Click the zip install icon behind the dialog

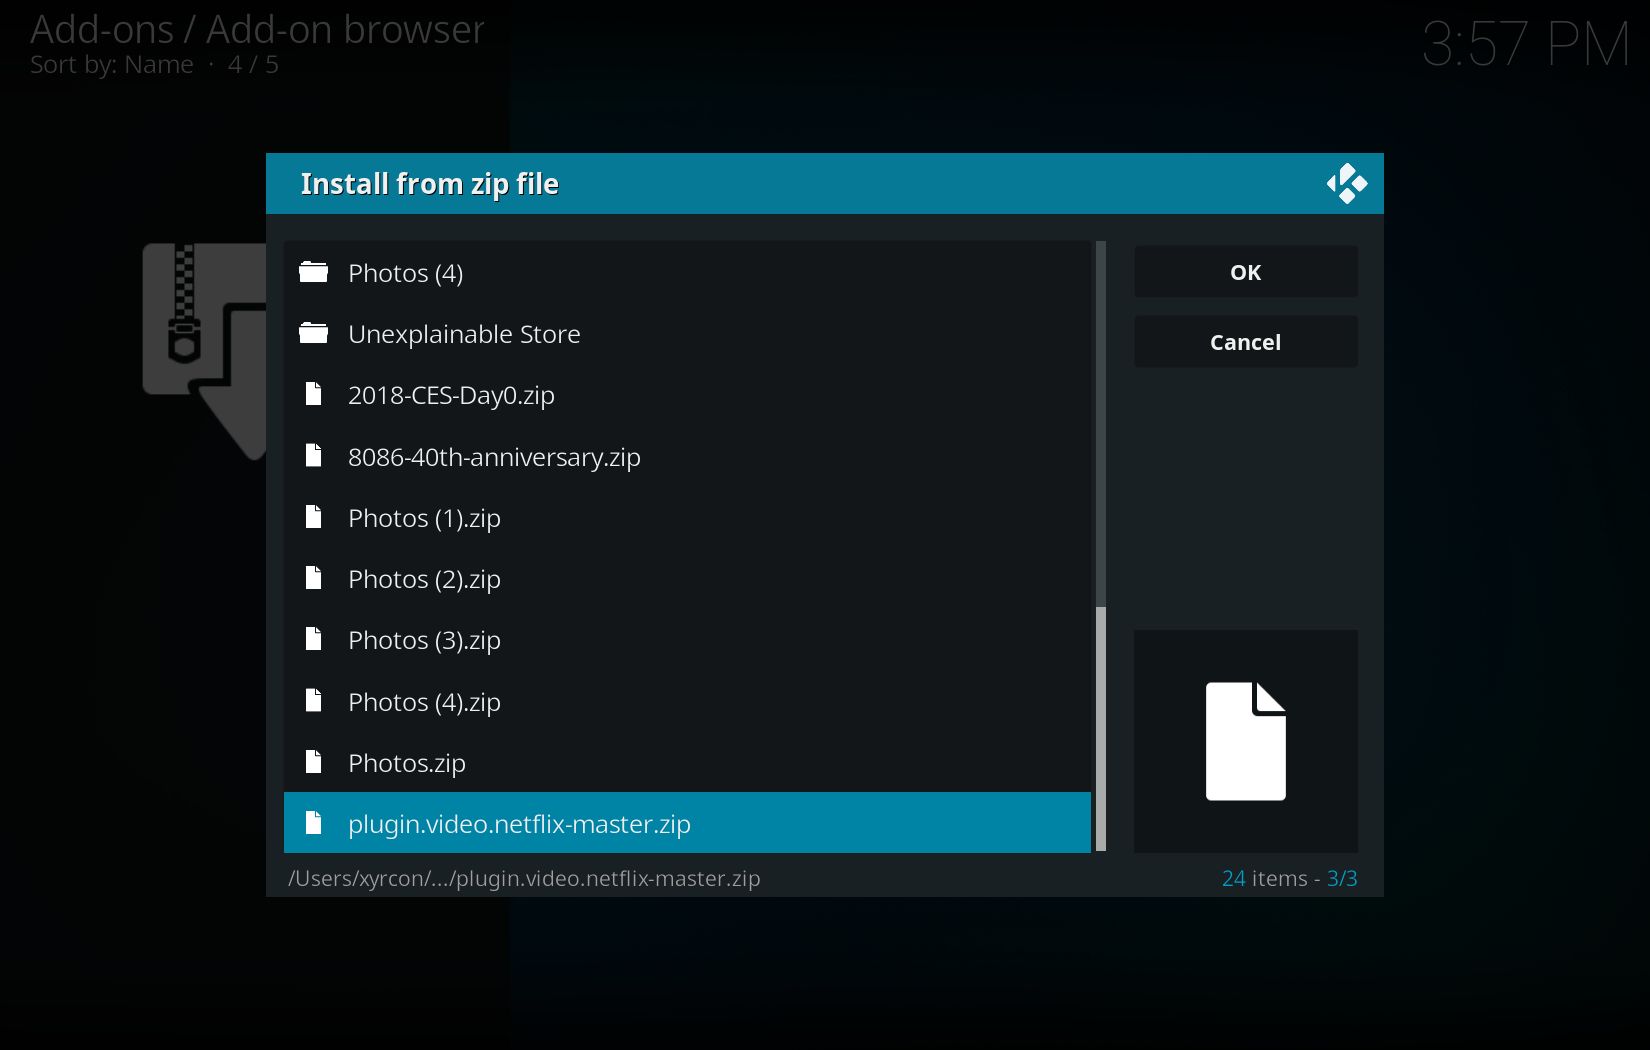click(203, 350)
